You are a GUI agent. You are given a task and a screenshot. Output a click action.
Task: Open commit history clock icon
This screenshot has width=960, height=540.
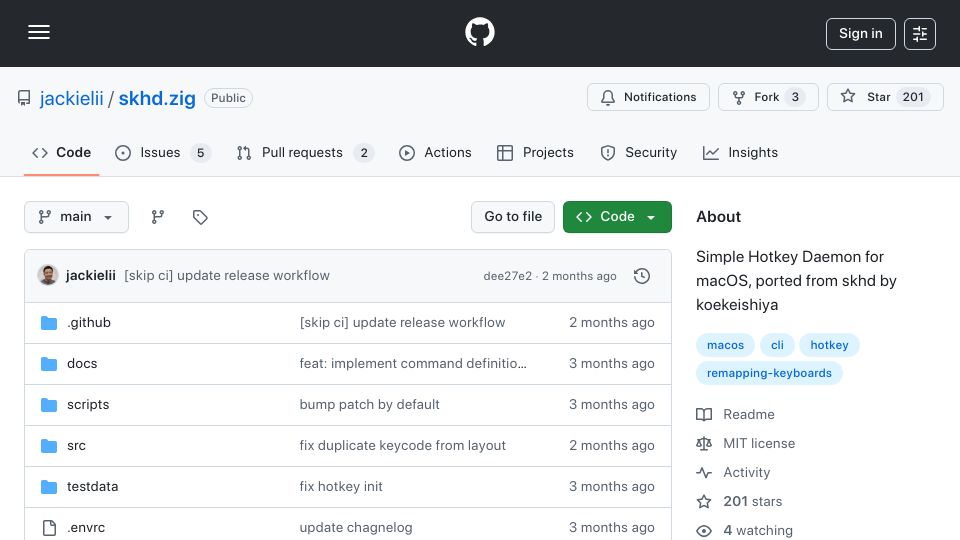(642, 276)
